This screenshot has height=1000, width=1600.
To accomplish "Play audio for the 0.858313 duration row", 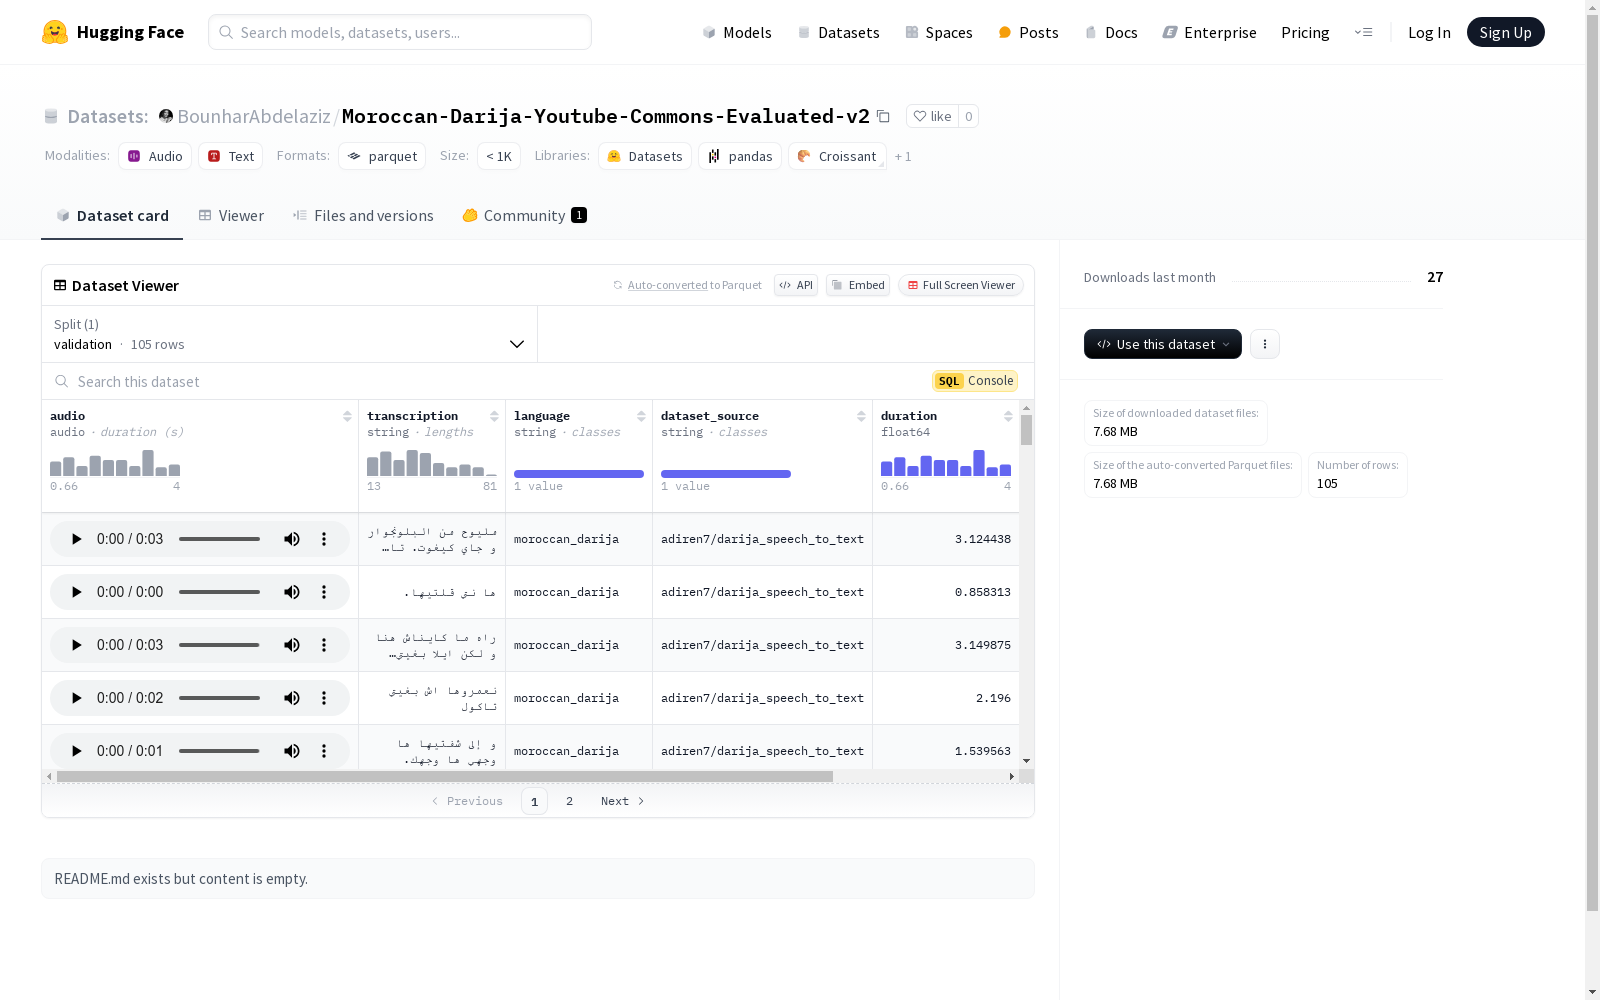I will 76,592.
